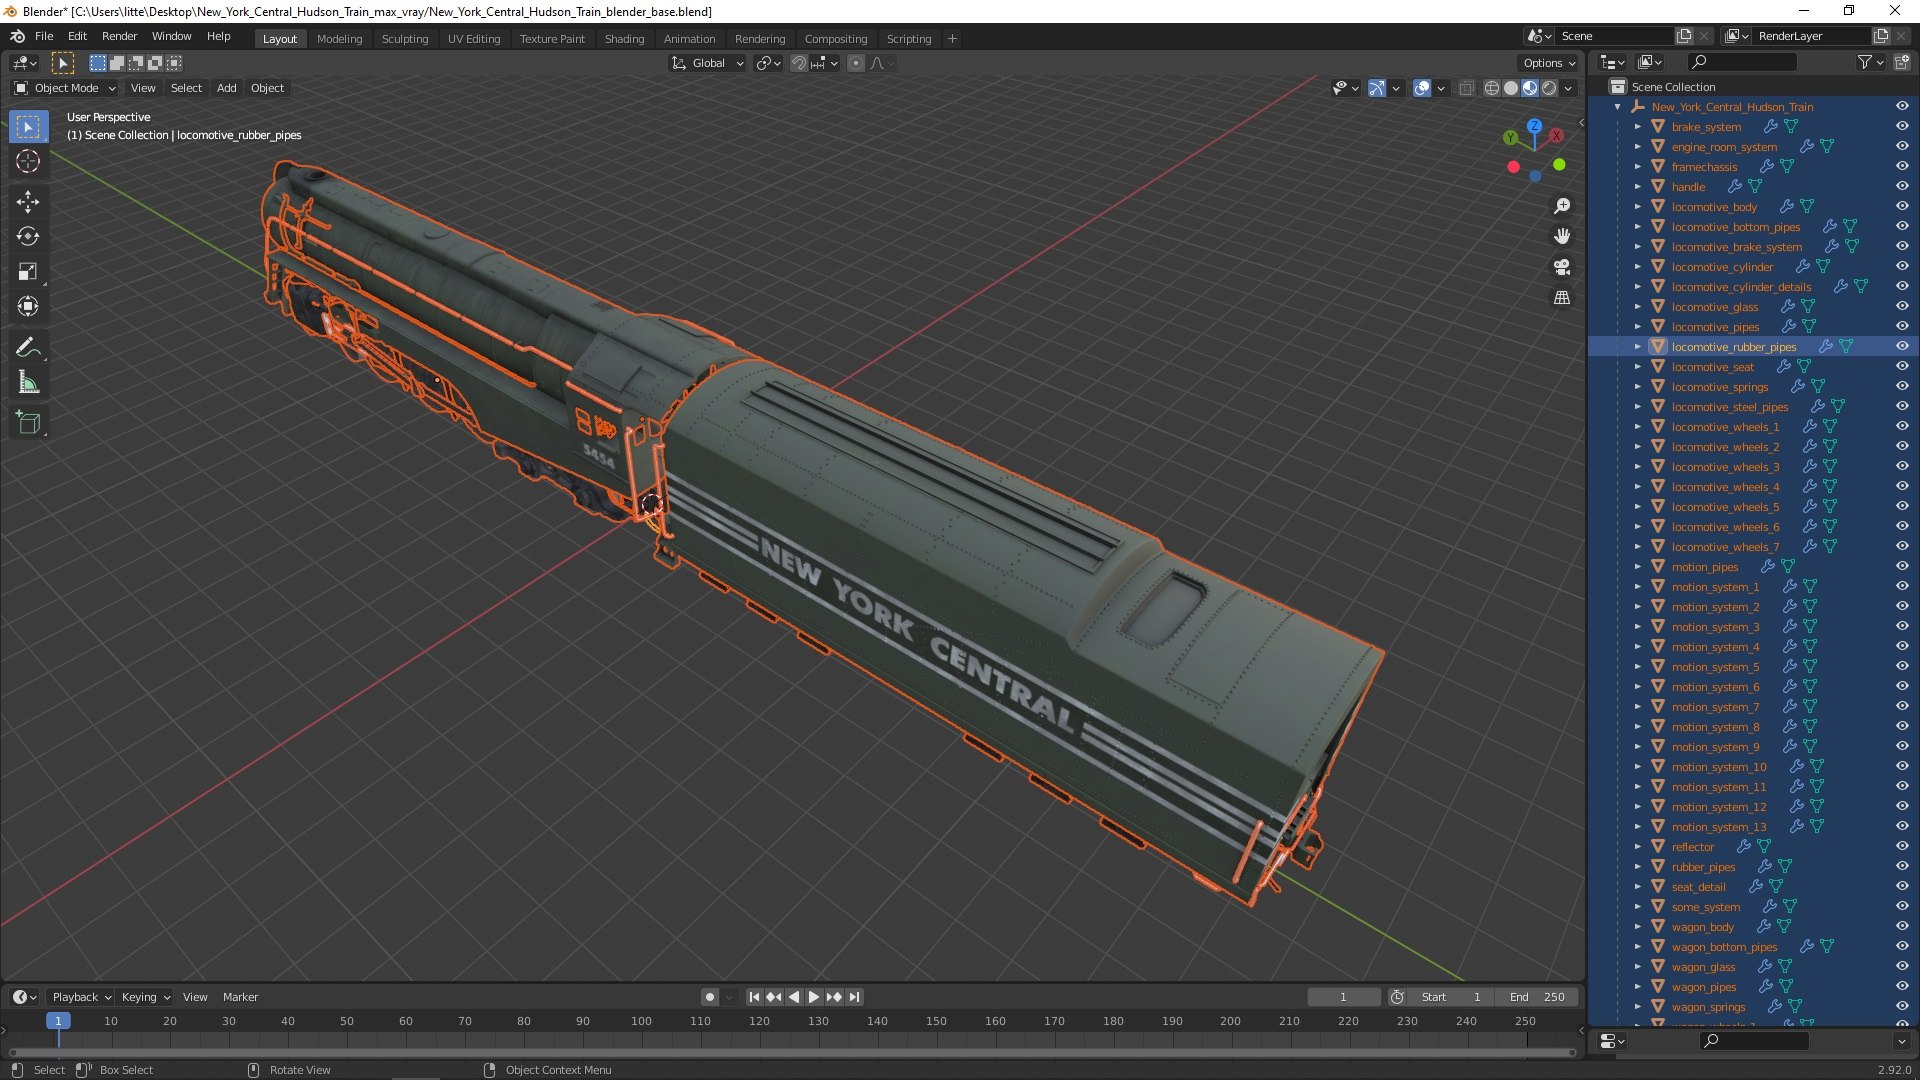
Task: Click the current frame number field
Action: (x=1343, y=997)
